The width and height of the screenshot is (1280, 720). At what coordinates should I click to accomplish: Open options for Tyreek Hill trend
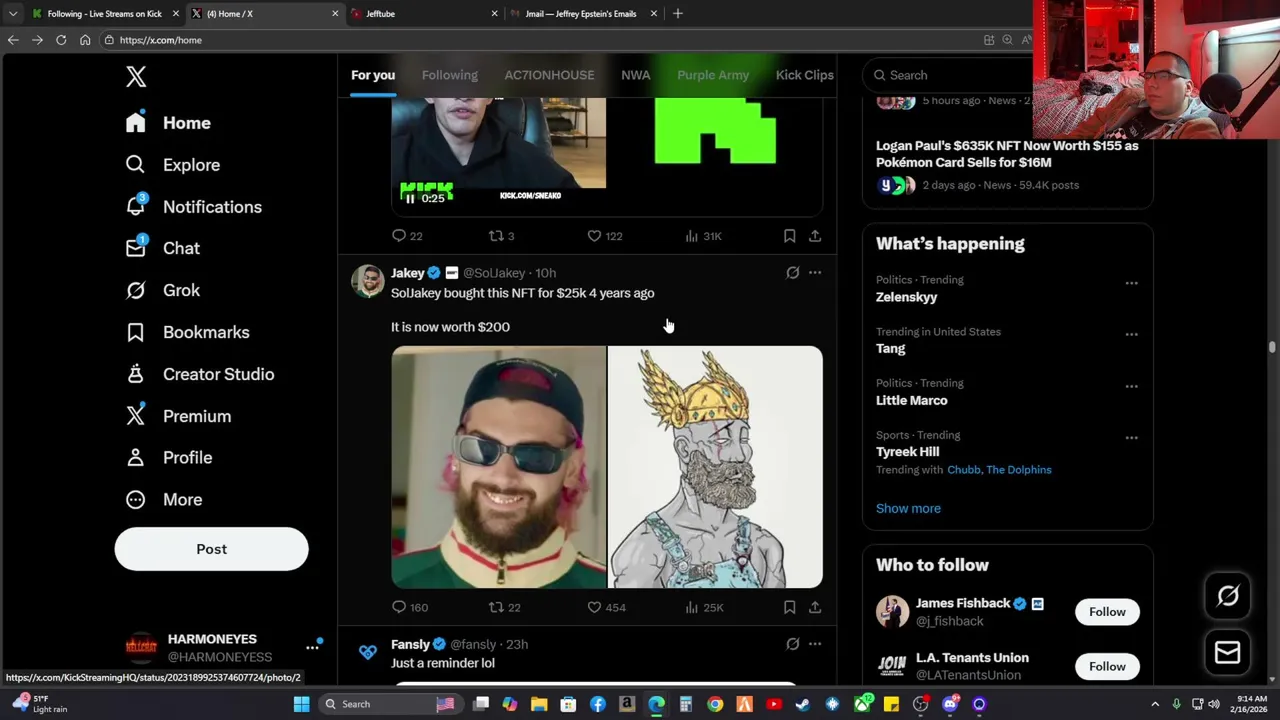point(1131,438)
